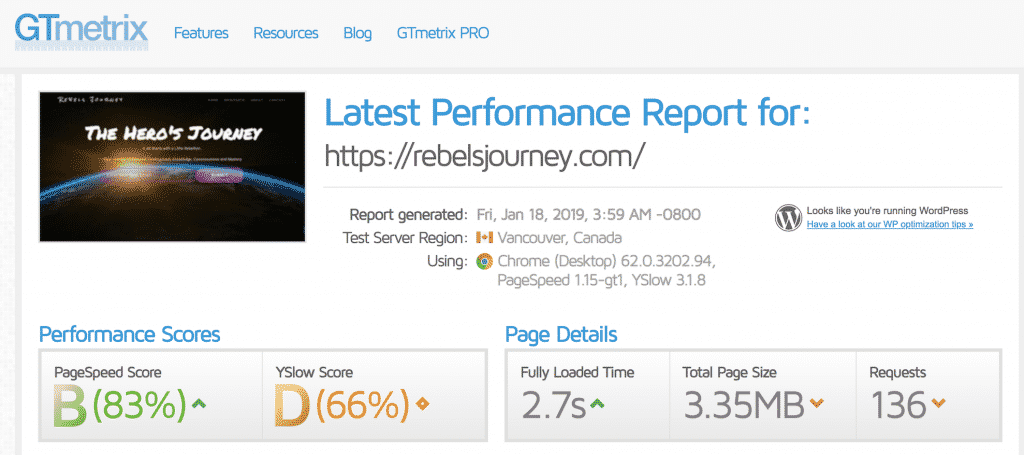Click the green arrow beside PageSpeed score
Viewport: 1024px width, 455px height.
pos(199,405)
